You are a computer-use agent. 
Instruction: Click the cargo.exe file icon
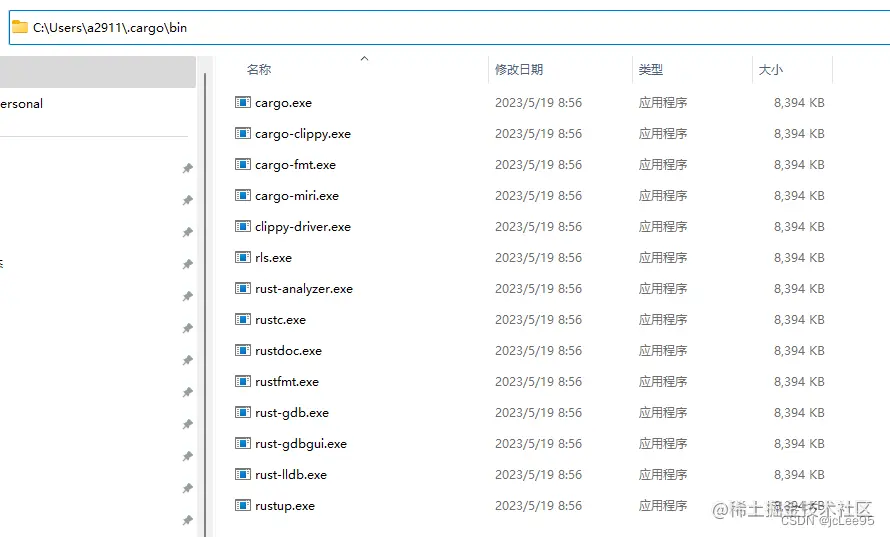pyautogui.click(x=243, y=102)
